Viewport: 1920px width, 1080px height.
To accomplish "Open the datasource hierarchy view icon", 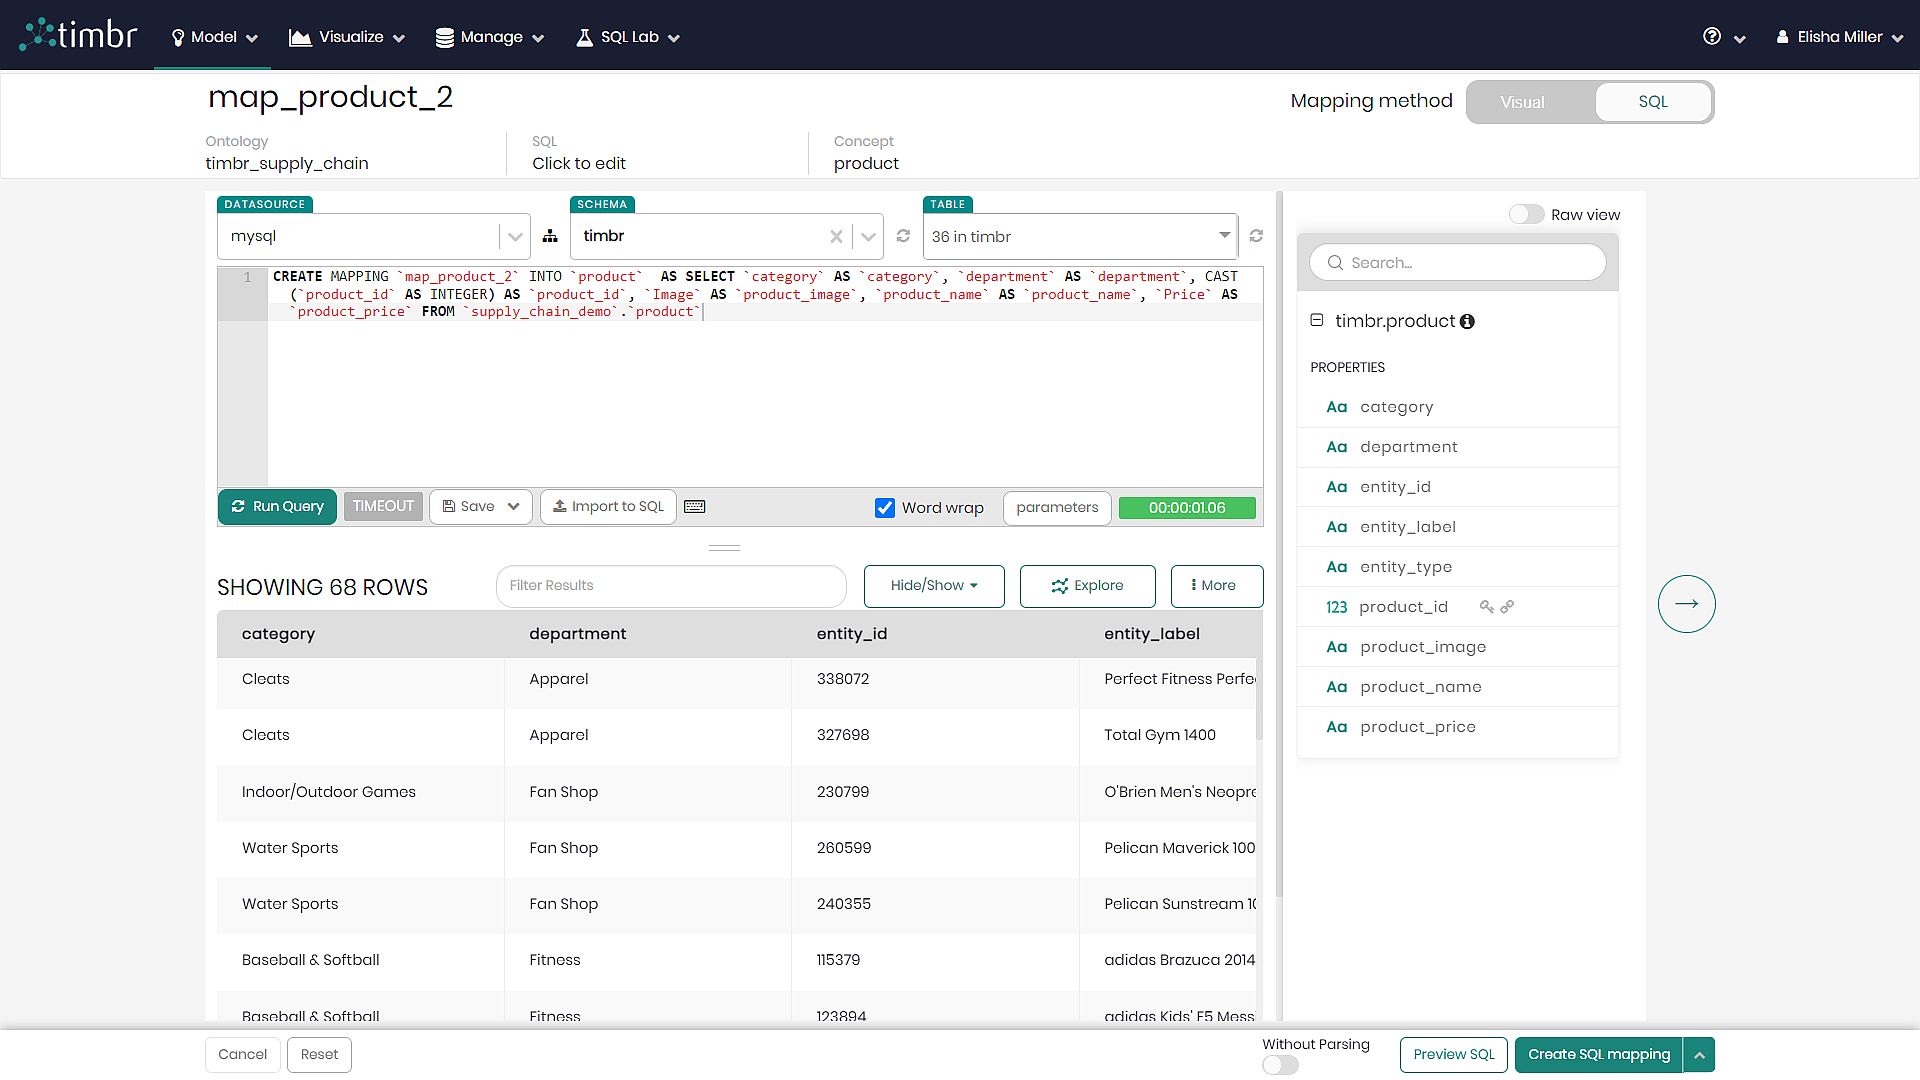I will (x=550, y=236).
